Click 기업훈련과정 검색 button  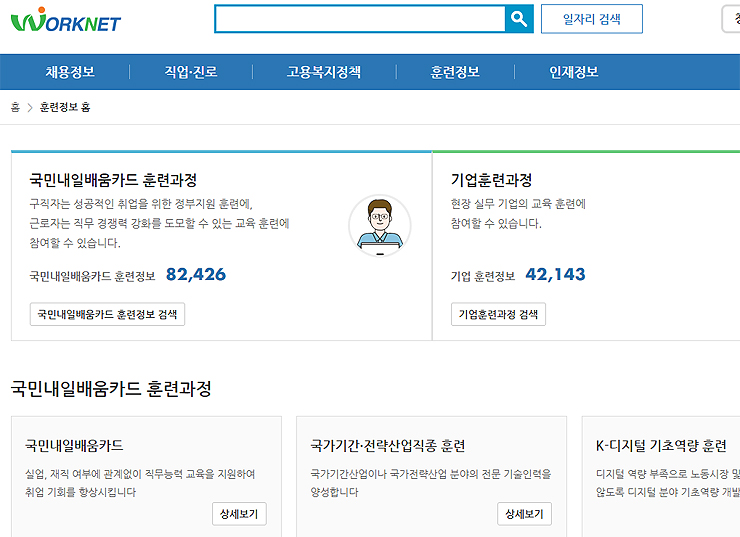[498, 314]
